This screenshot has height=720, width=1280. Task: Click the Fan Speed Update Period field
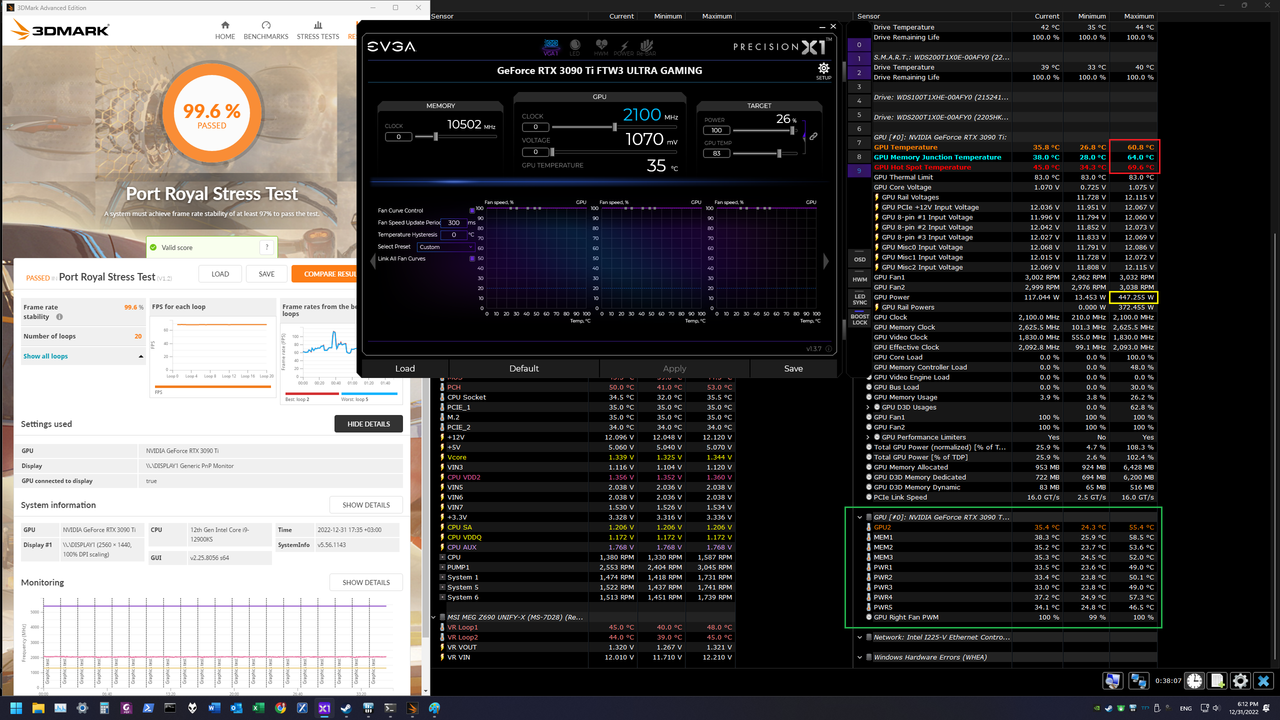tap(454, 223)
